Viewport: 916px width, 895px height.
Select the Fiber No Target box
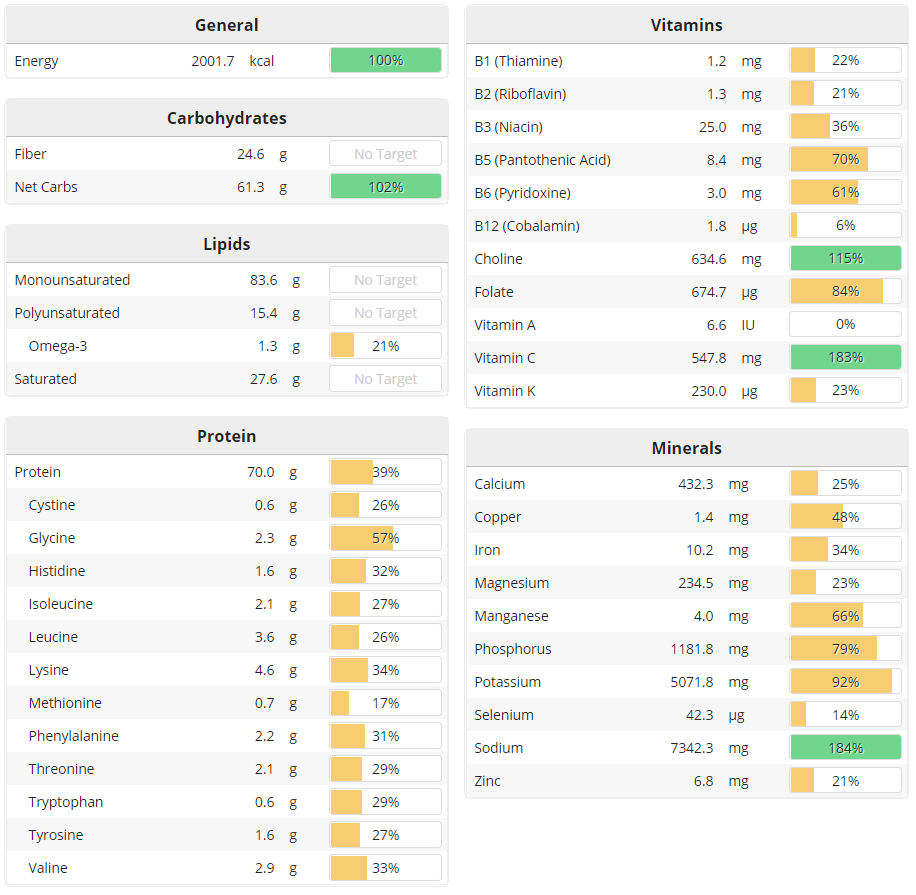pos(386,154)
